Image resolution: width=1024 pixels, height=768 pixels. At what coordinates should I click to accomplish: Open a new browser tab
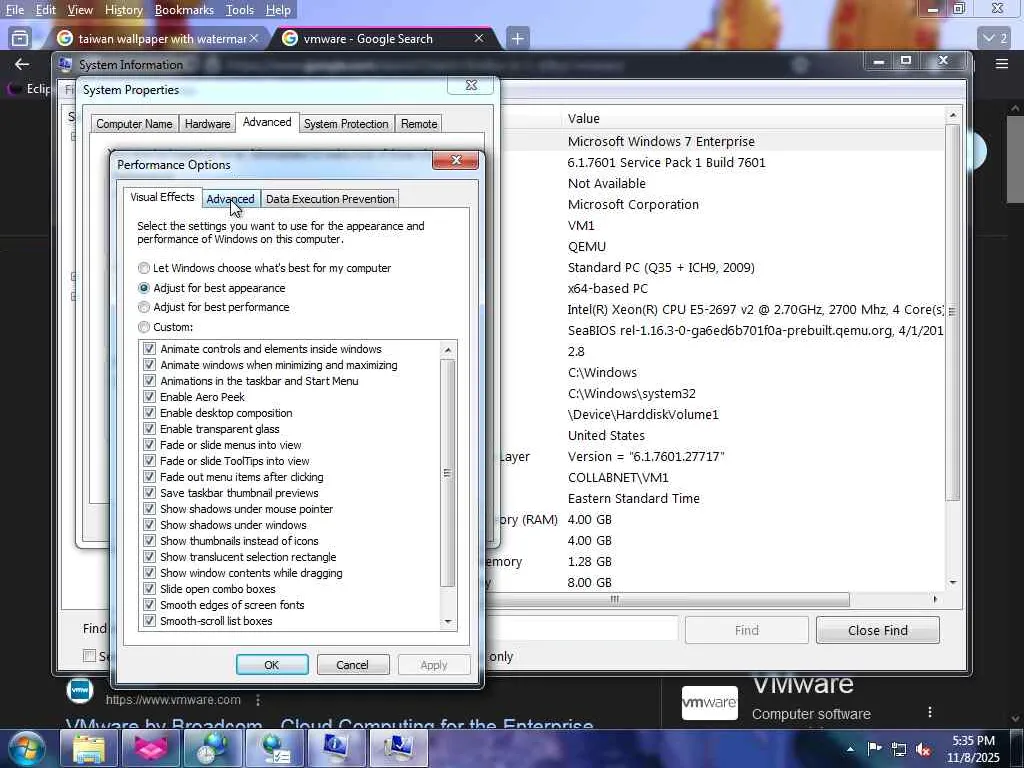[517, 39]
